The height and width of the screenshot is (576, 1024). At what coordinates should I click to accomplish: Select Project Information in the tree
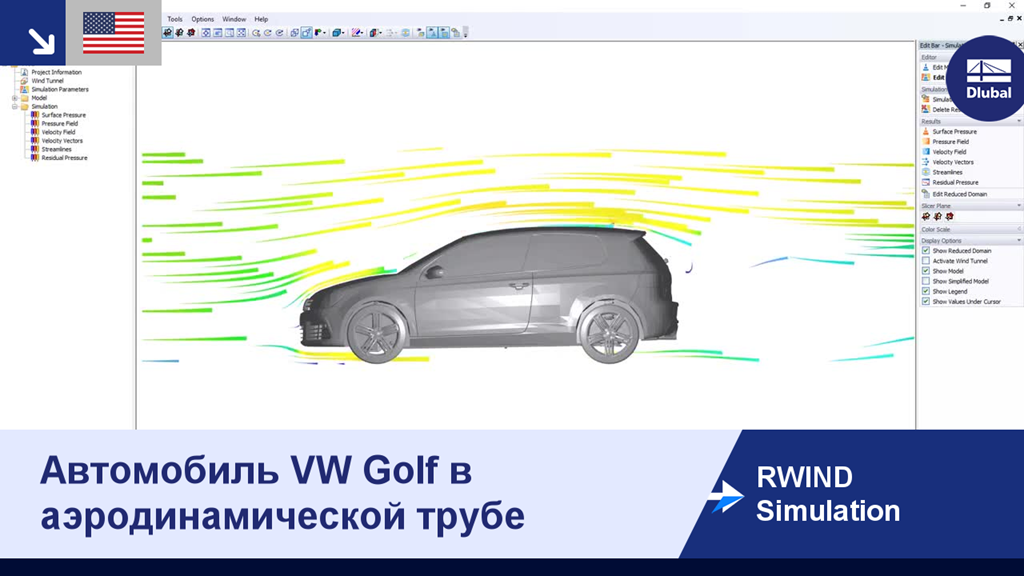click(56, 72)
